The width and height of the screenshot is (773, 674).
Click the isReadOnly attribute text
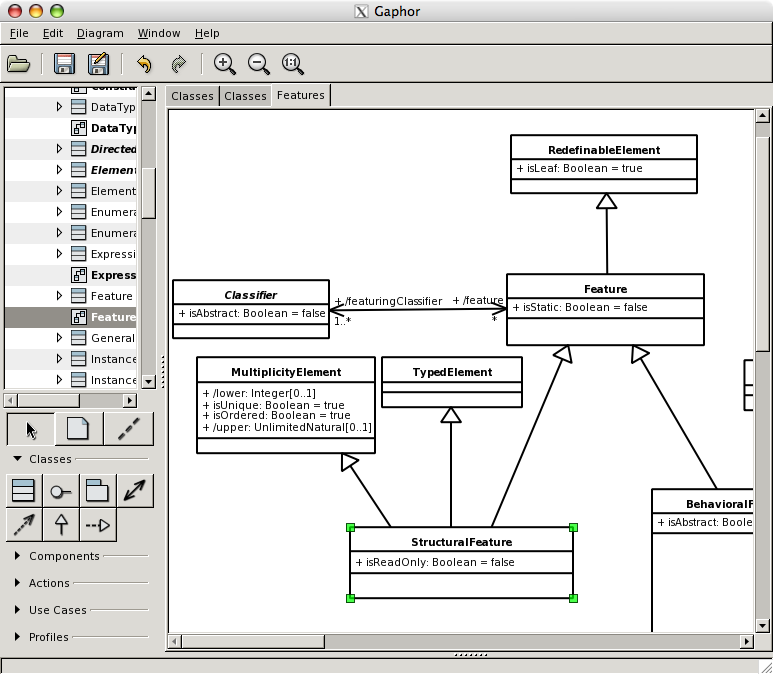point(435,562)
